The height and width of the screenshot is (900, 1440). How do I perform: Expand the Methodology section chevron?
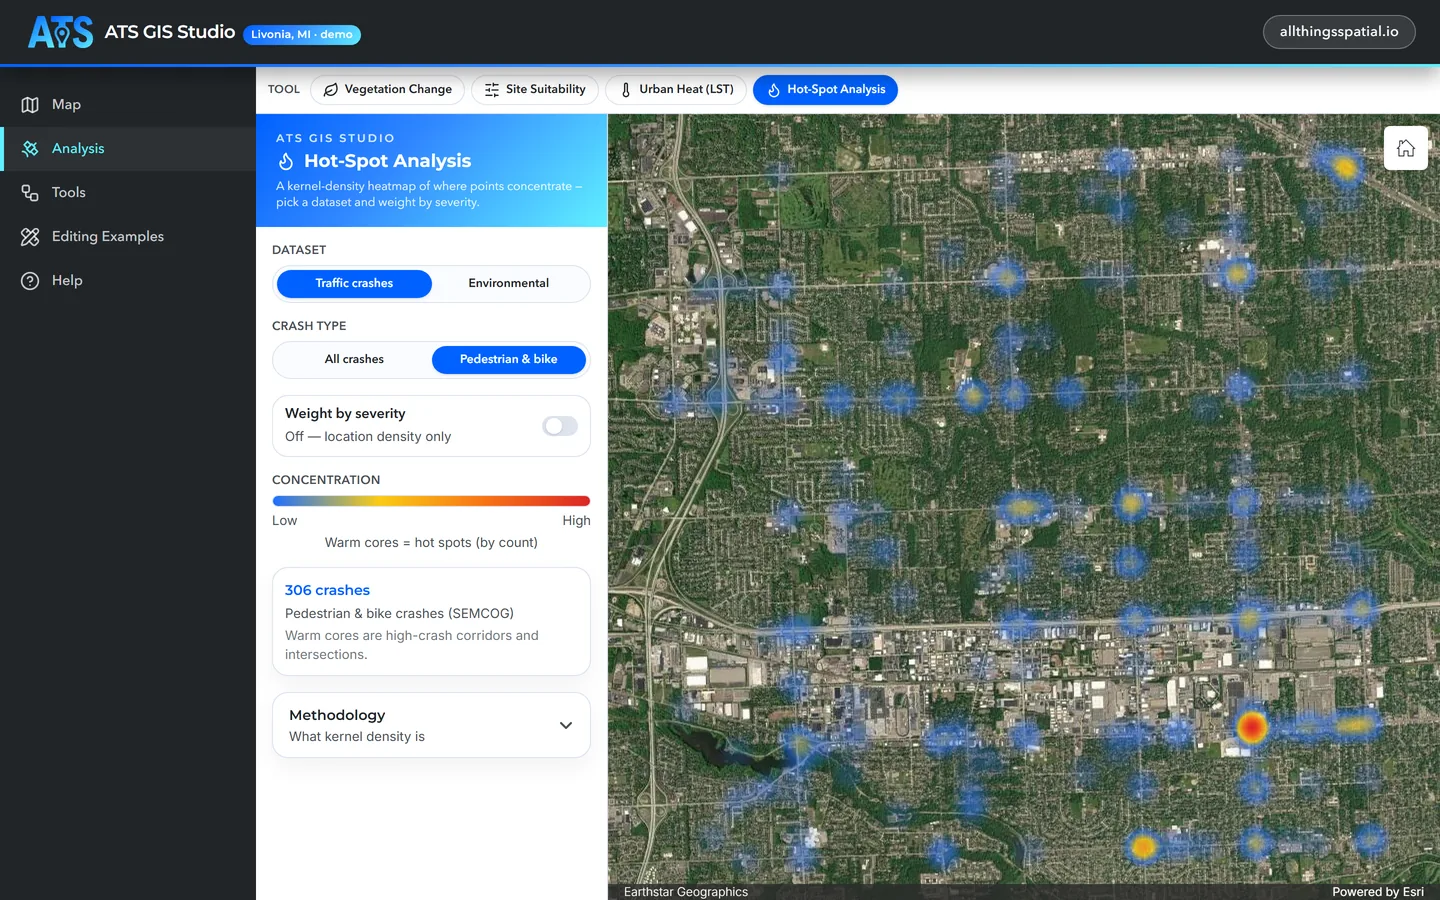point(566,725)
